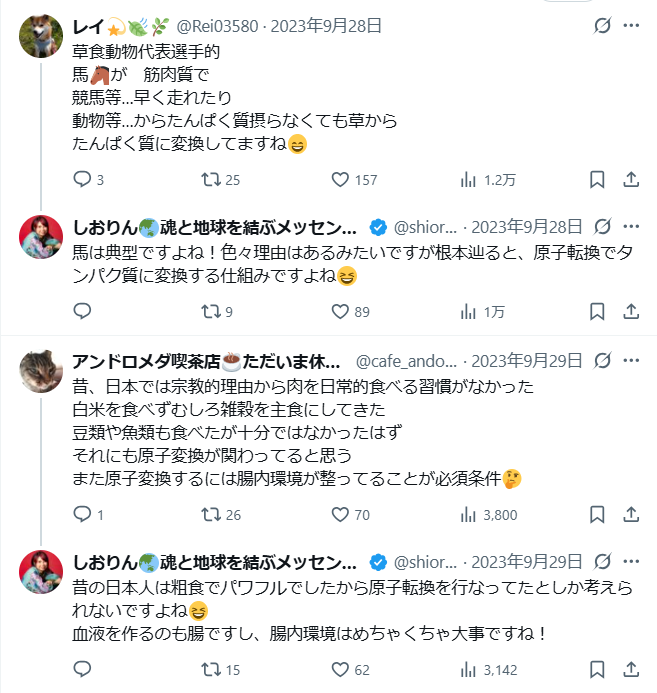
Task: Like アンドロメダ喫茶店's tweet with 70 likes
Action: pyautogui.click(x=340, y=515)
